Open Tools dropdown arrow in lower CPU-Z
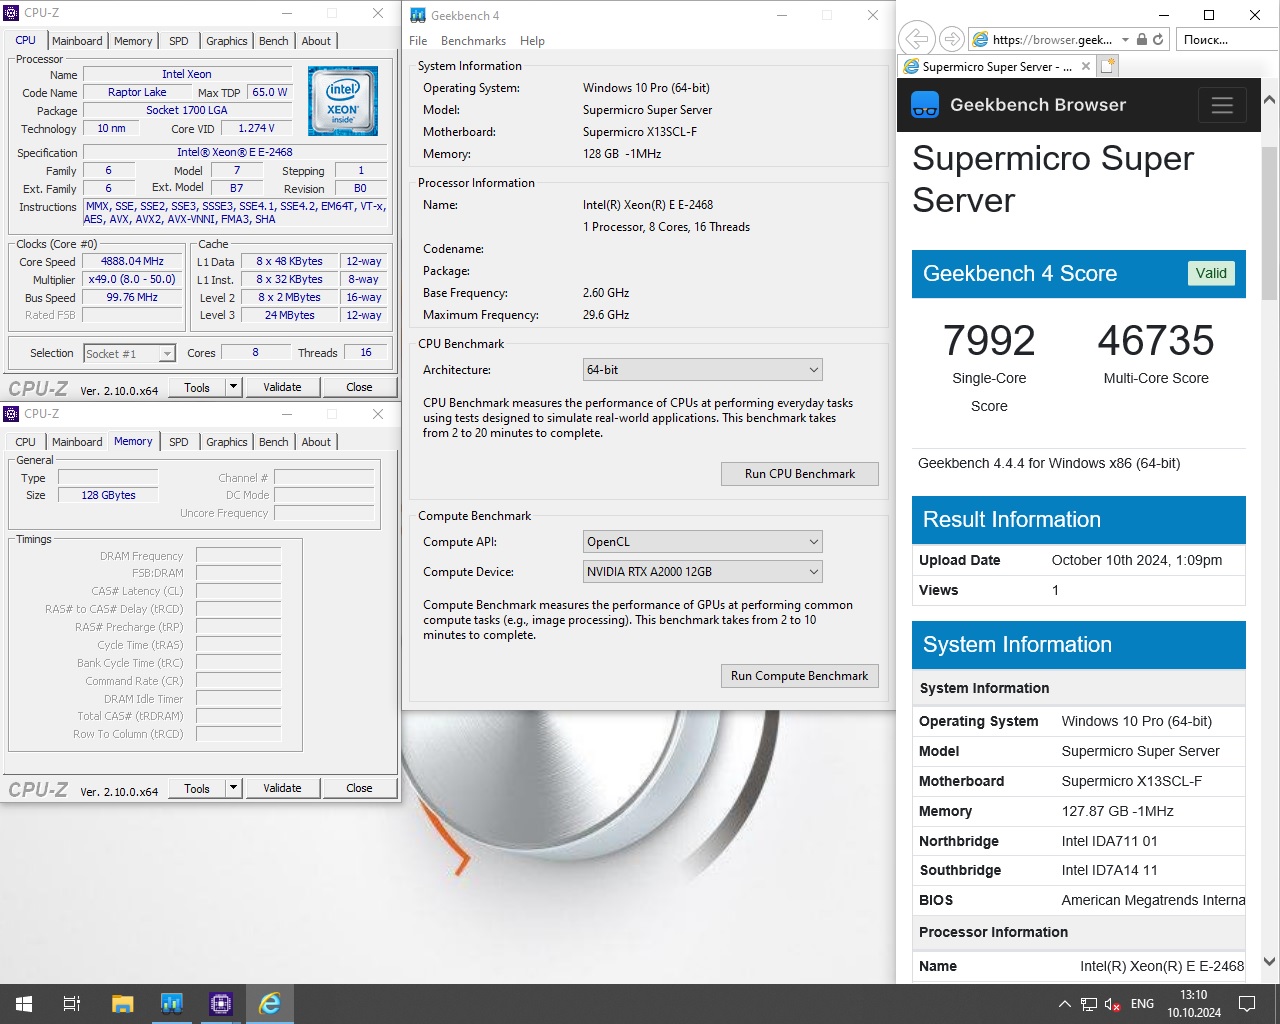This screenshot has height=1024, width=1280. [x=233, y=788]
